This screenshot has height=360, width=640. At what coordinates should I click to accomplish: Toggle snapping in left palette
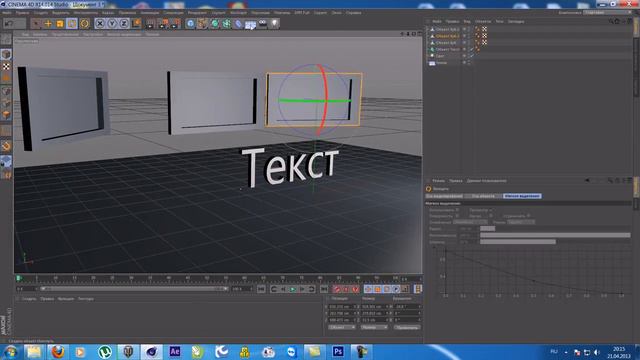[x=6, y=146]
